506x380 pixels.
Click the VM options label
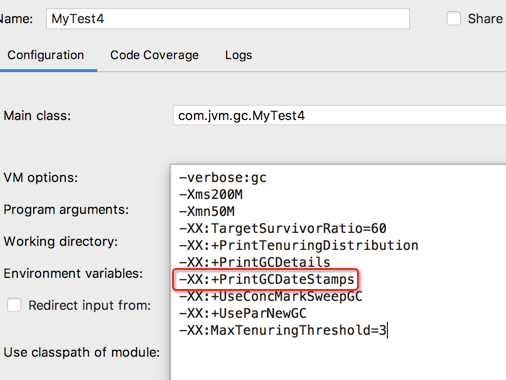tap(41, 178)
